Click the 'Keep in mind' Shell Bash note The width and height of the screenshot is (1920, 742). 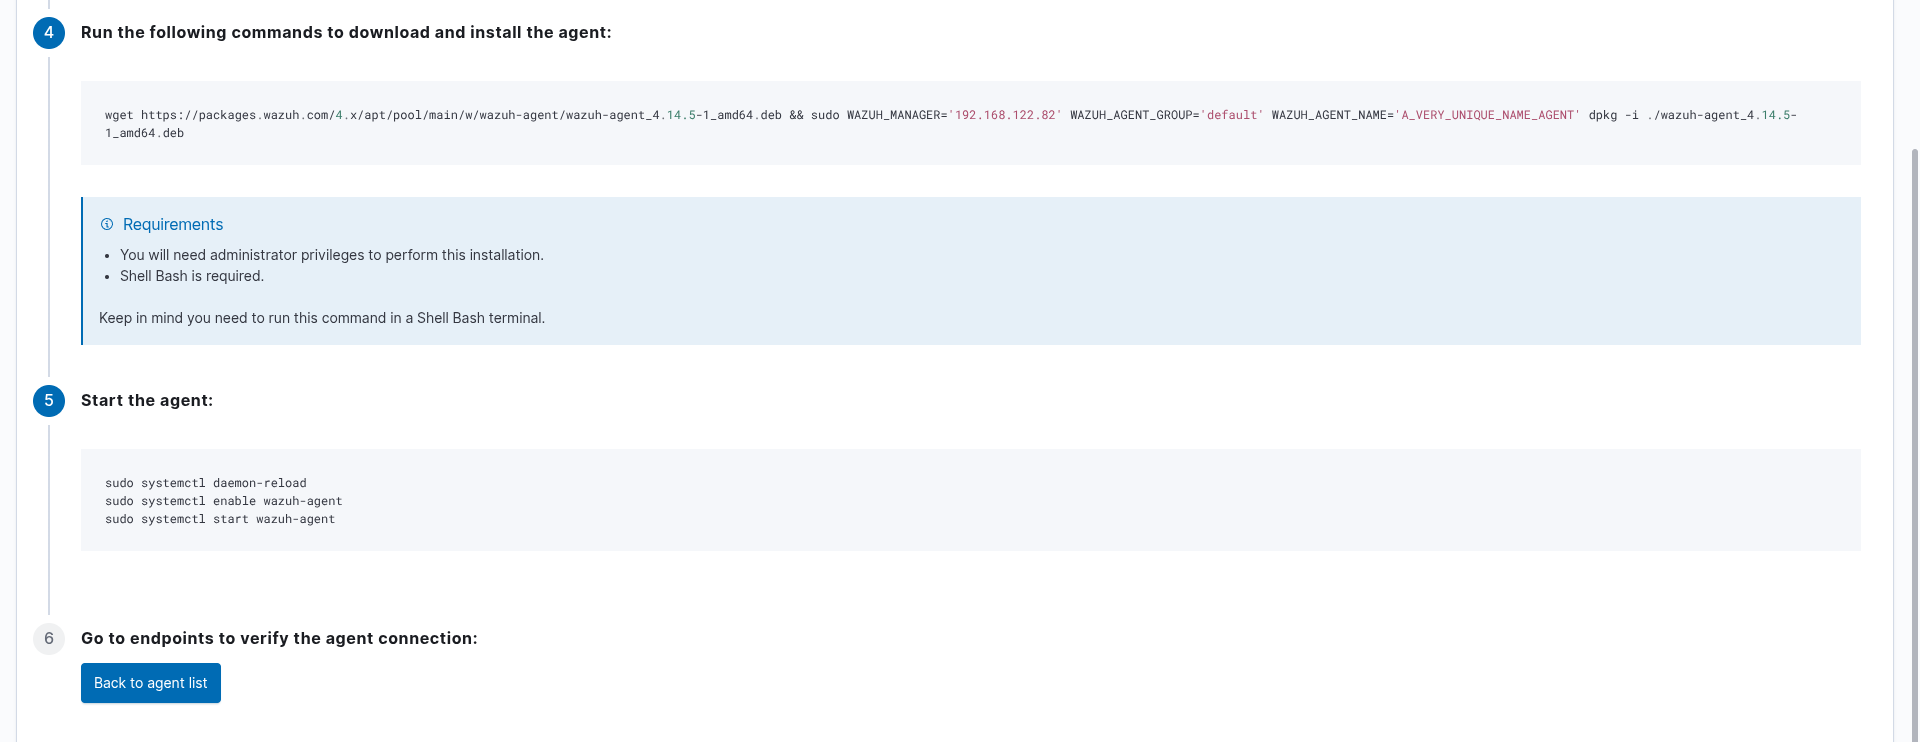[x=322, y=318]
